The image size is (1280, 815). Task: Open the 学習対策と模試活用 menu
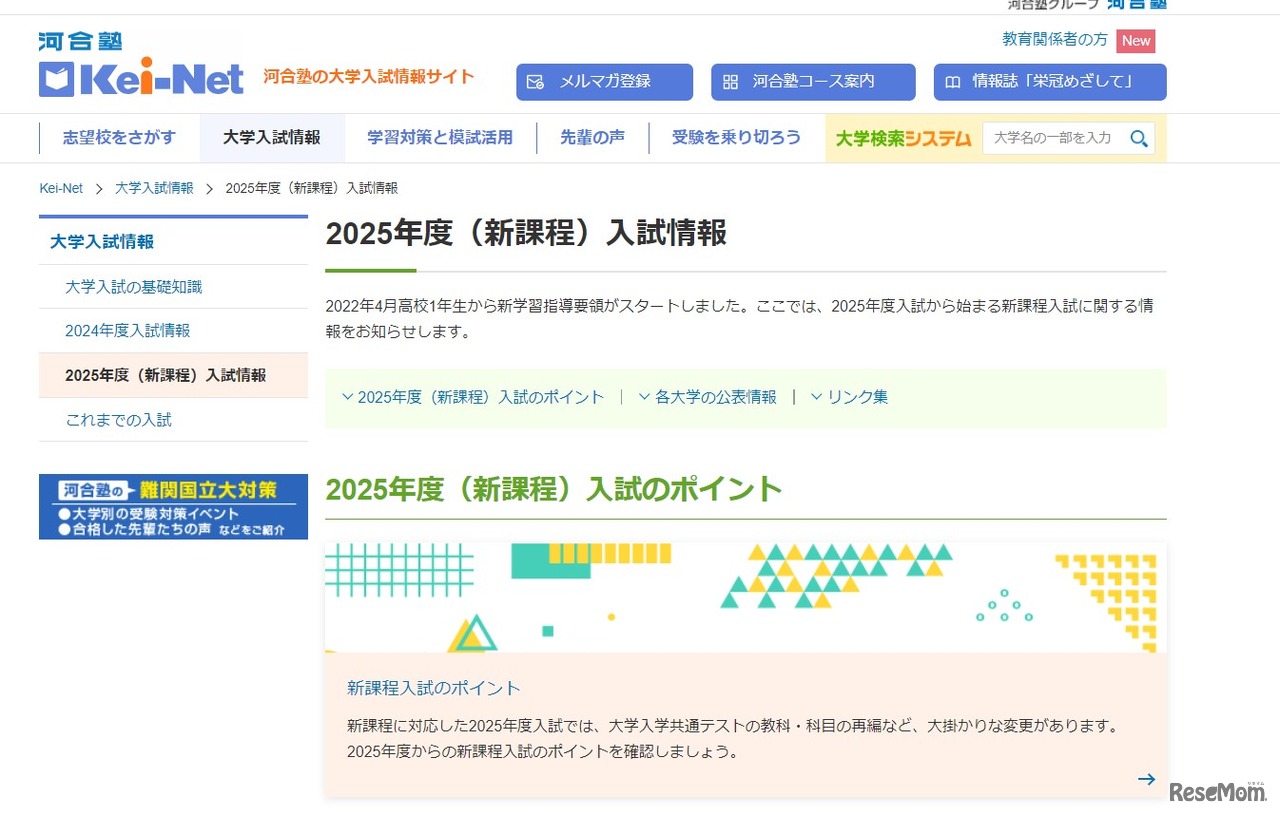pos(440,138)
